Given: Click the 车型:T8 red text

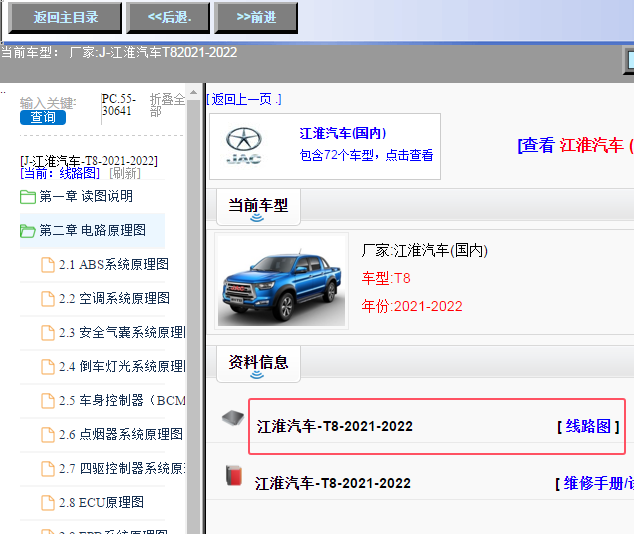Looking at the screenshot, I should point(386,278).
